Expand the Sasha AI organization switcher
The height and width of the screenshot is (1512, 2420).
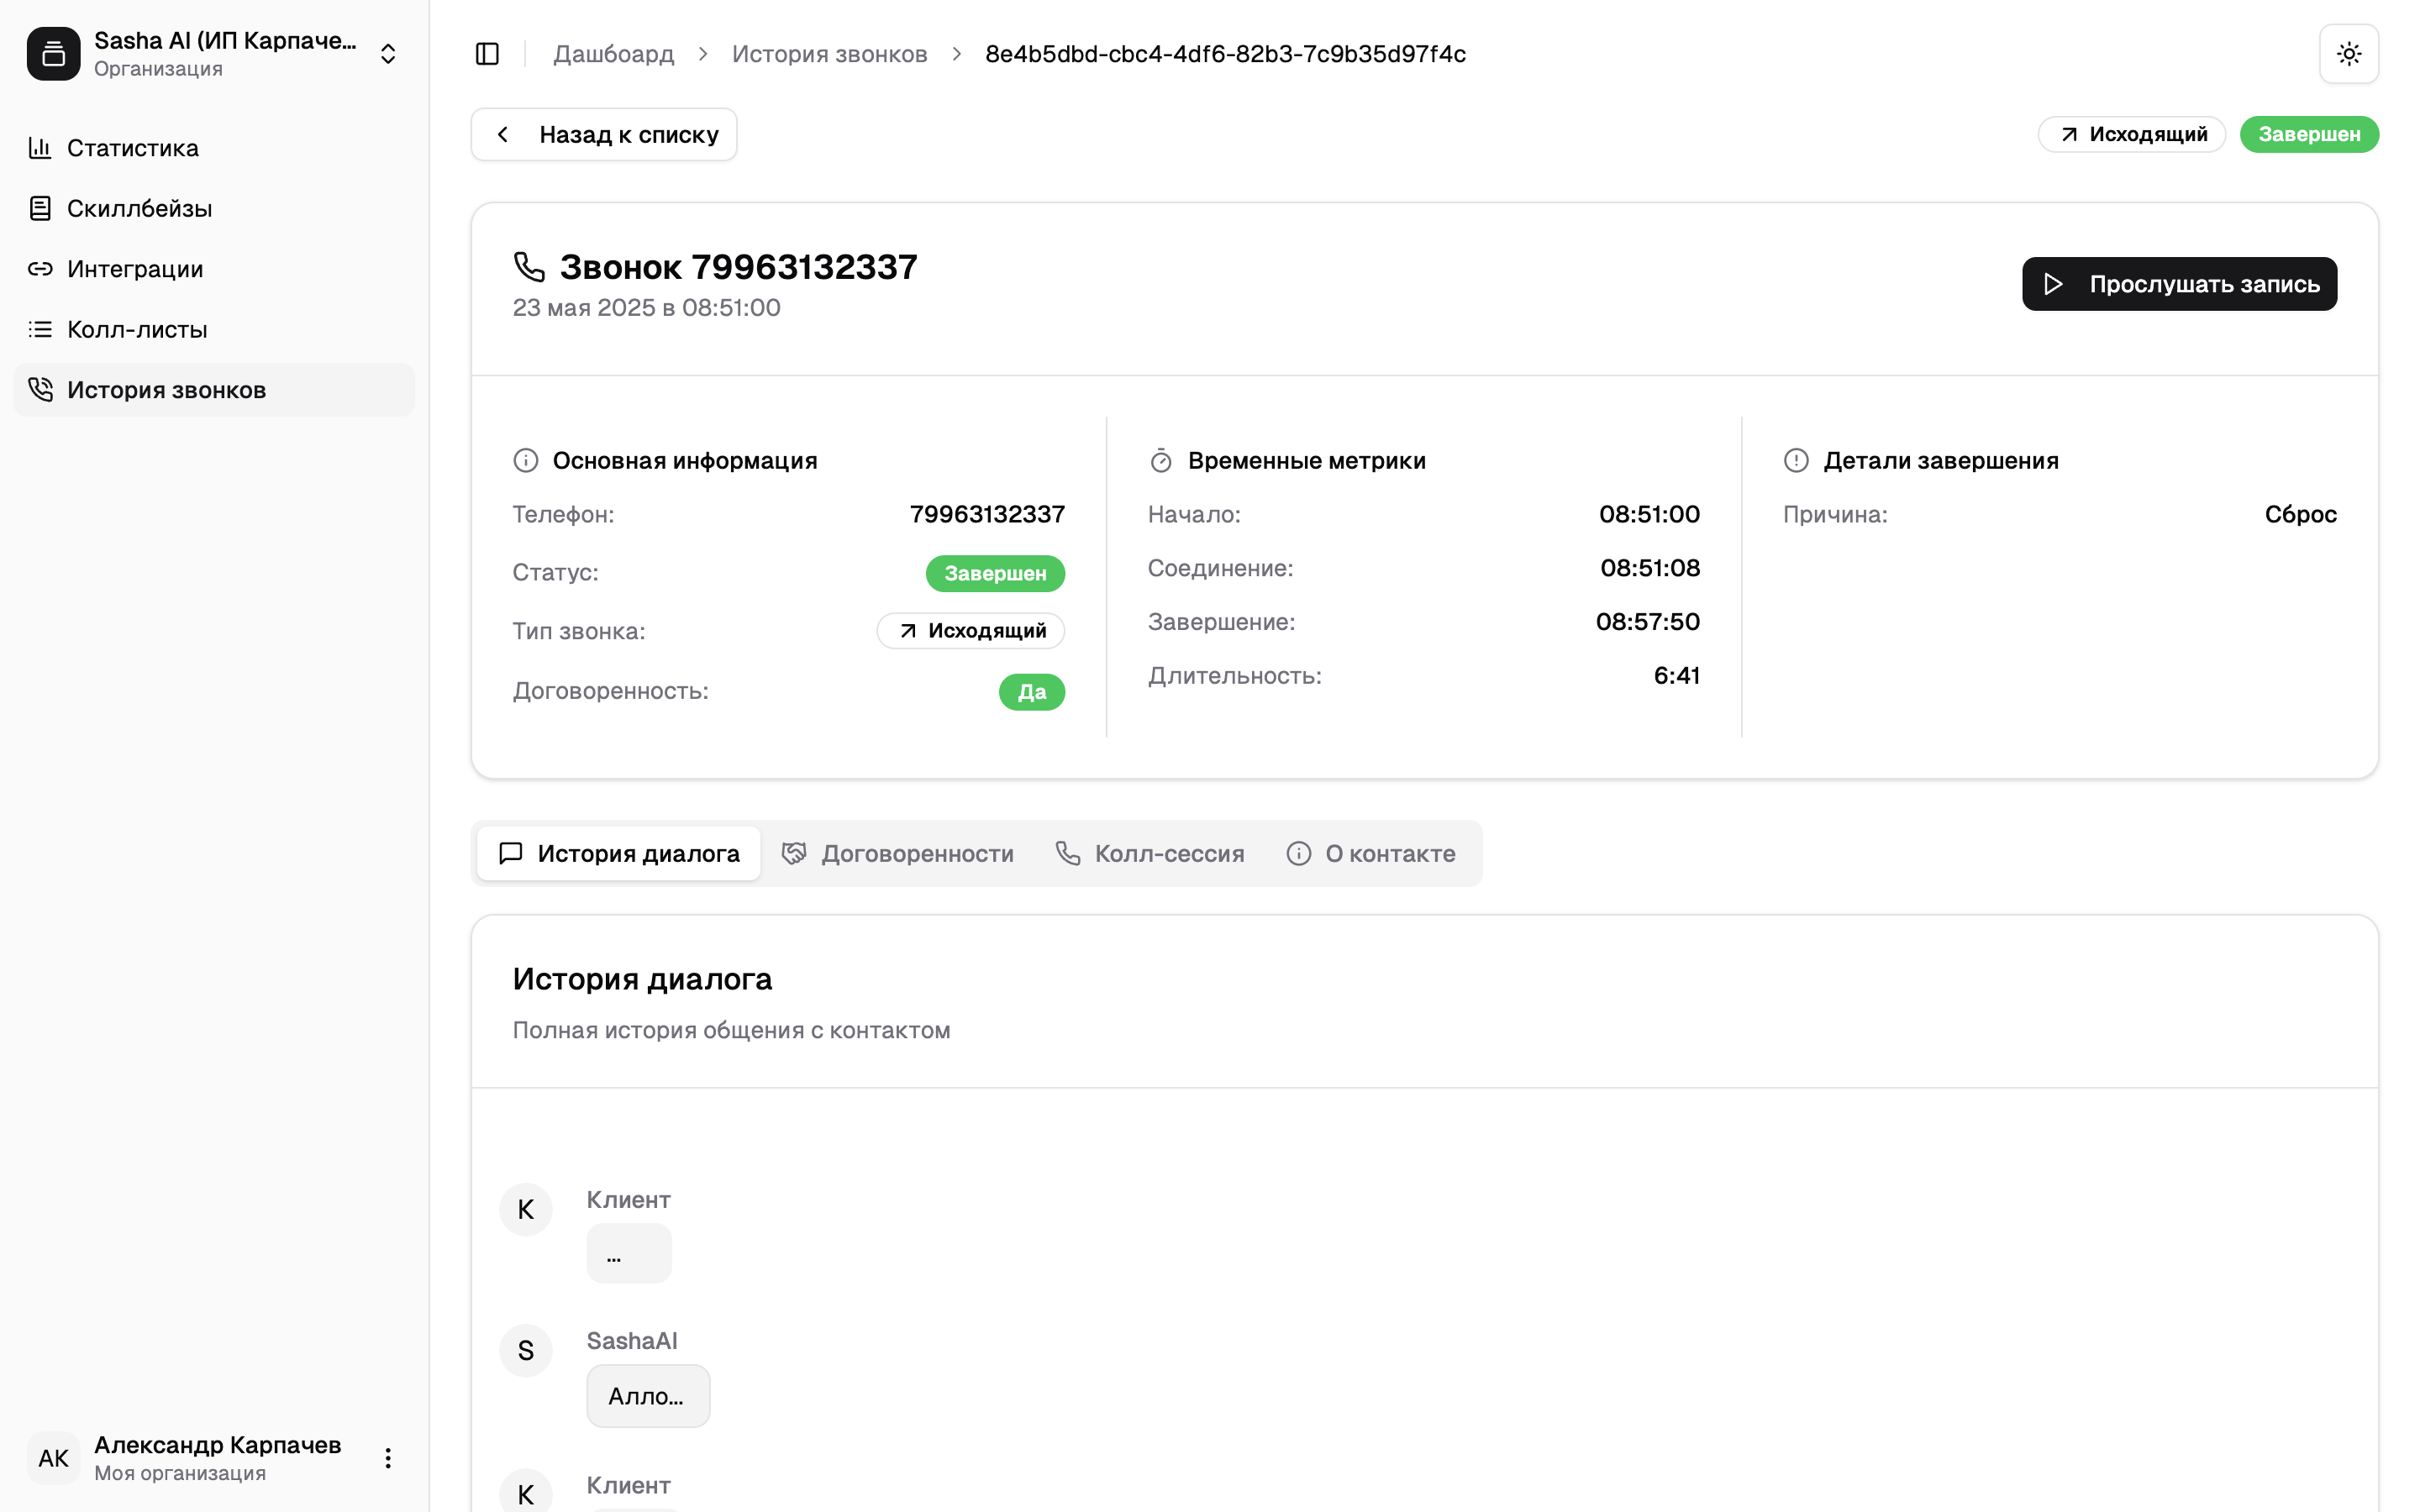coord(388,54)
